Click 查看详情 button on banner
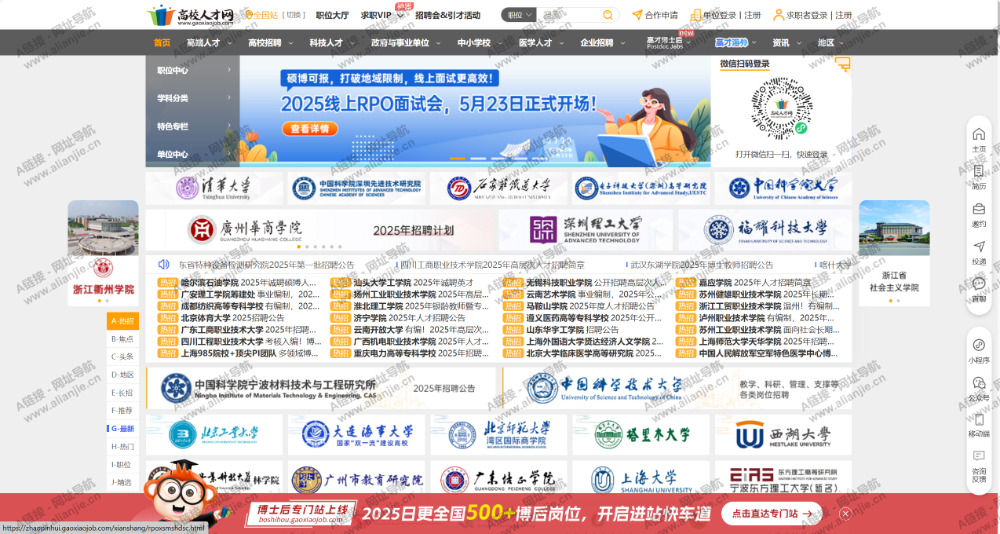The height and width of the screenshot is (534, 1000). [309, 129]
